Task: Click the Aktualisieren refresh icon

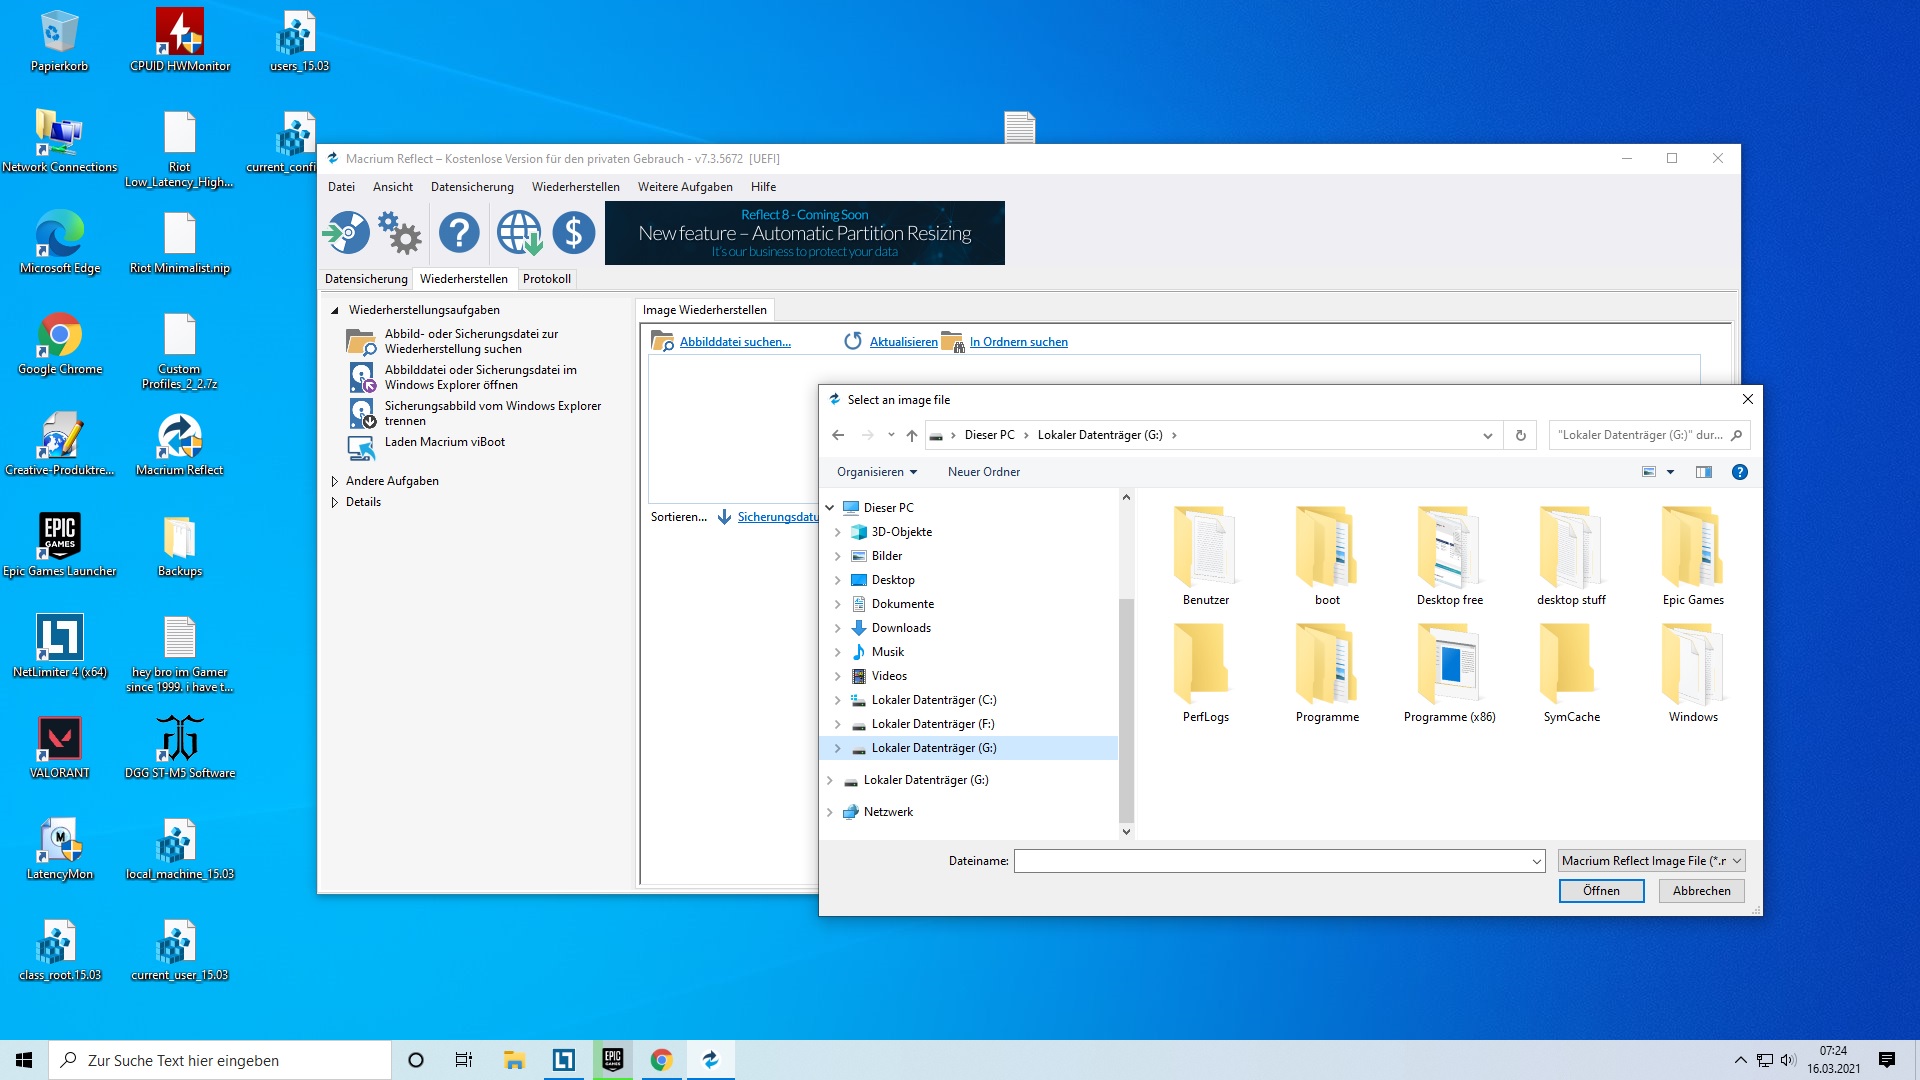Action: click(x=853, y=342)
